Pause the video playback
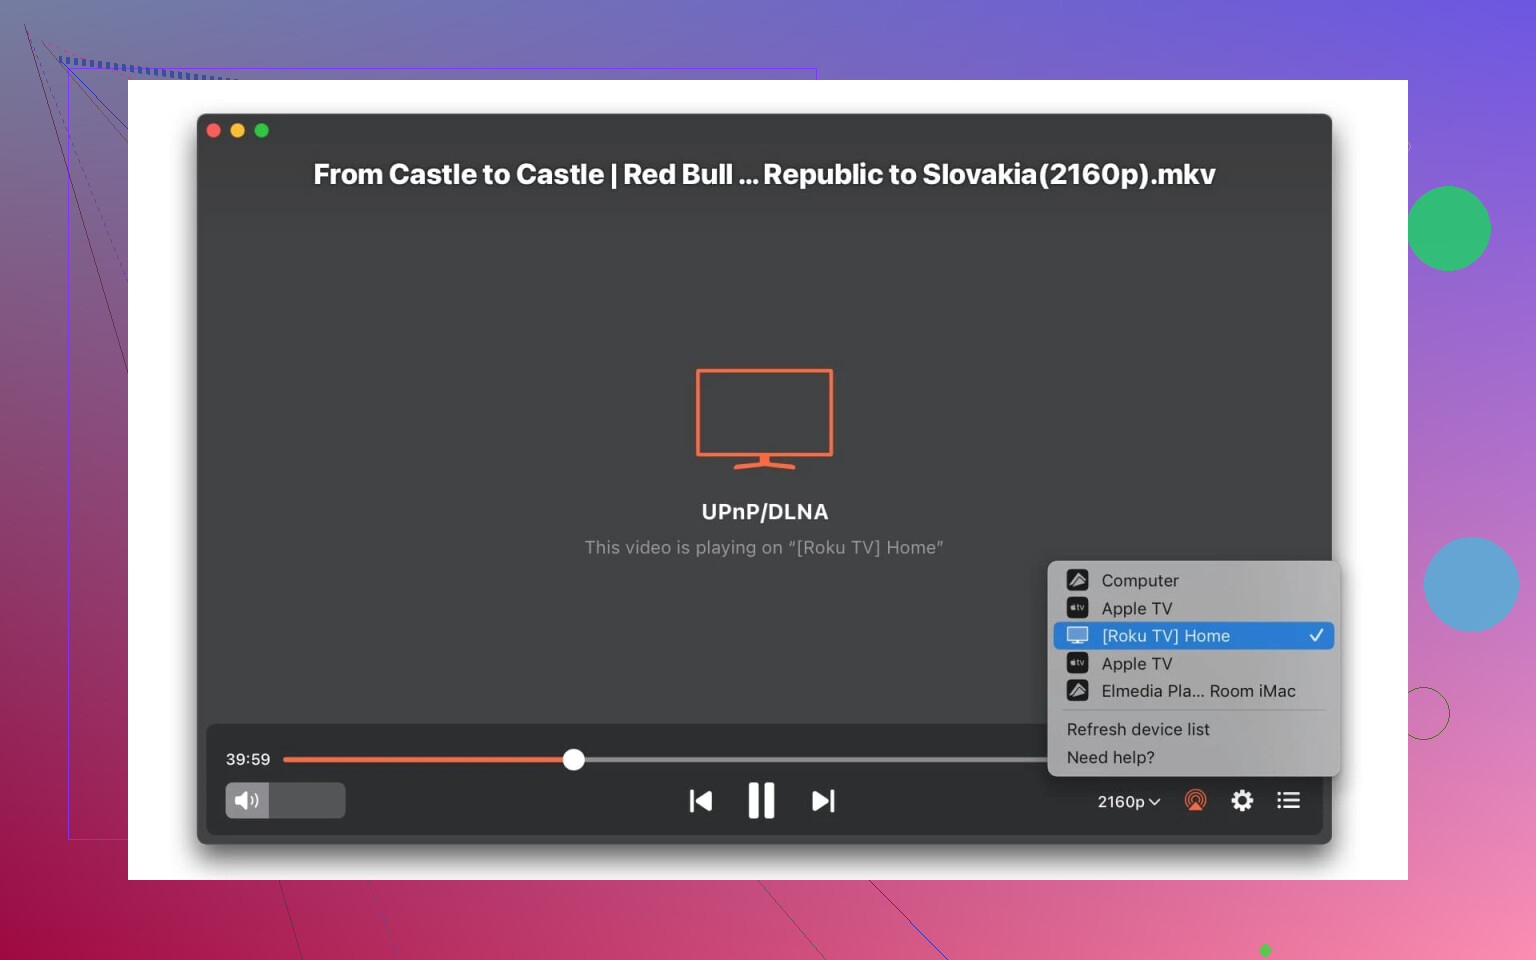Viewport: 1536px width, 960px height. (x=761, y=801)
